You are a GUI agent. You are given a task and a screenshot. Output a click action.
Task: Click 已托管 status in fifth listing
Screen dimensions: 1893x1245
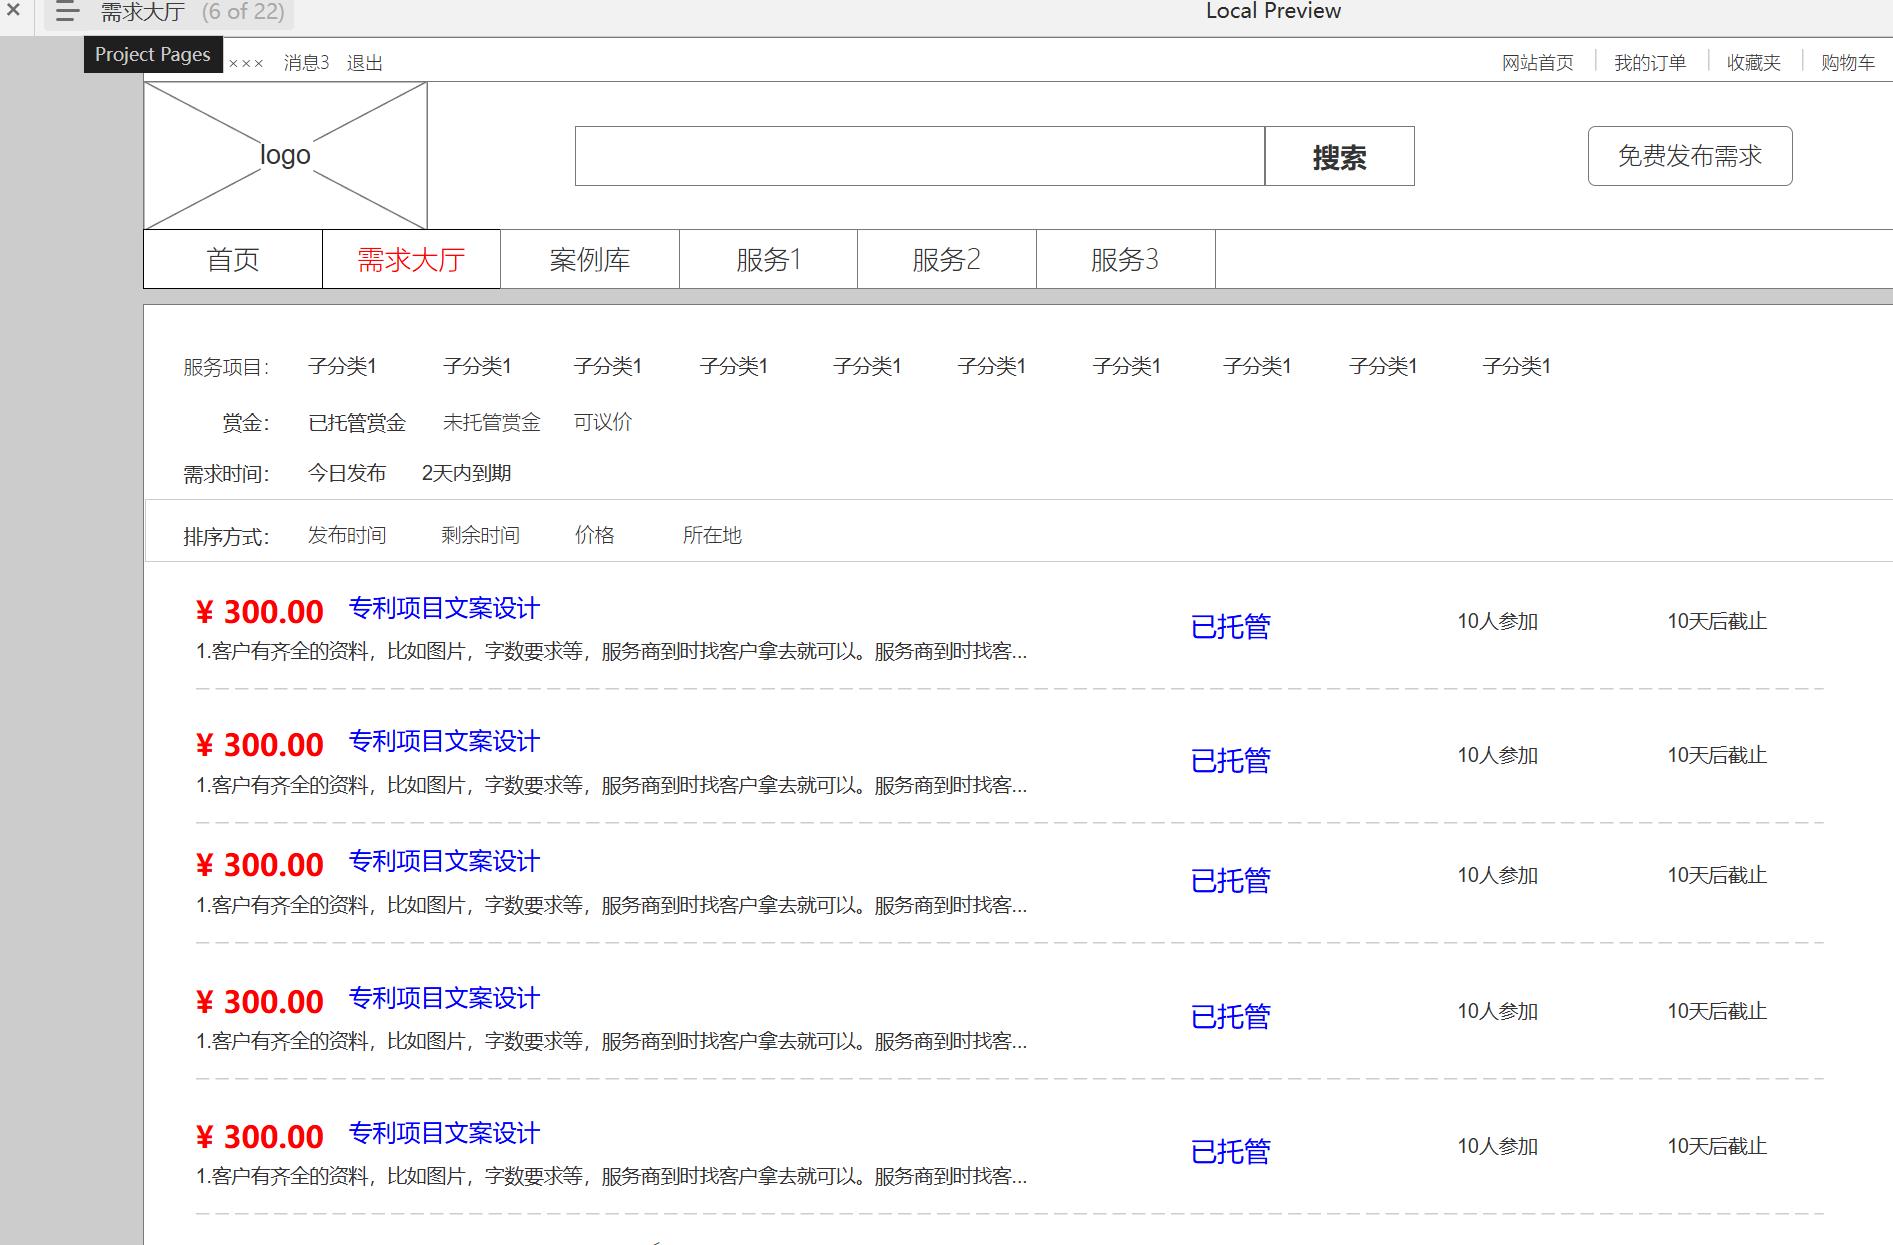coord(1230,1152)
